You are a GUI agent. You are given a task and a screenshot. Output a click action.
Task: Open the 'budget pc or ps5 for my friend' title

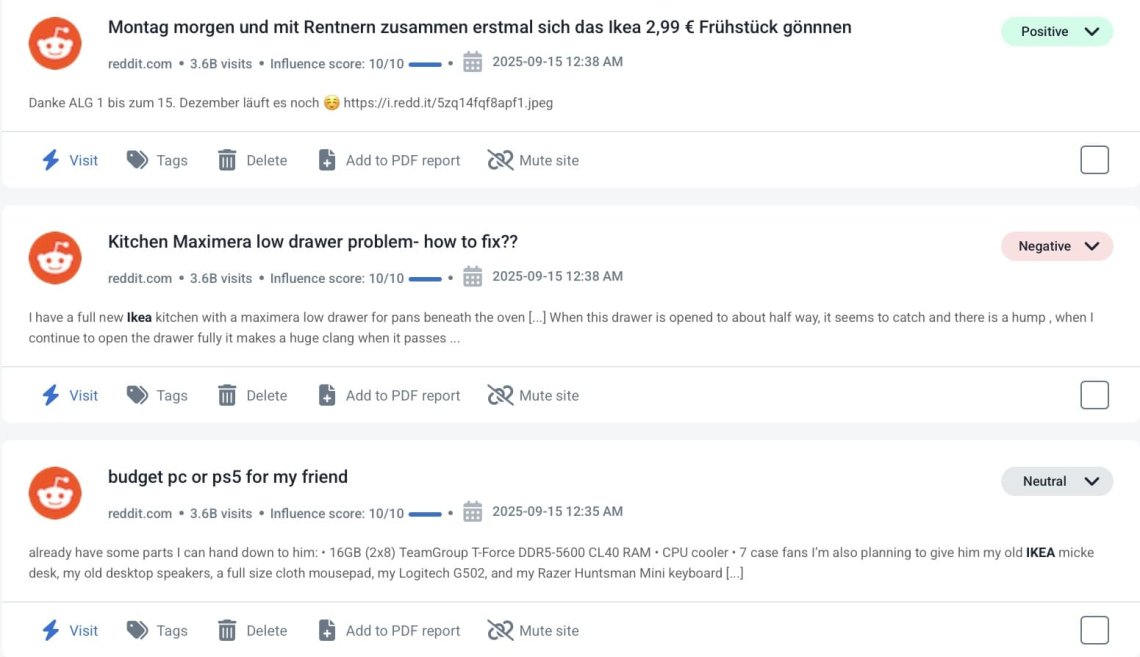(x=228, y=477)
